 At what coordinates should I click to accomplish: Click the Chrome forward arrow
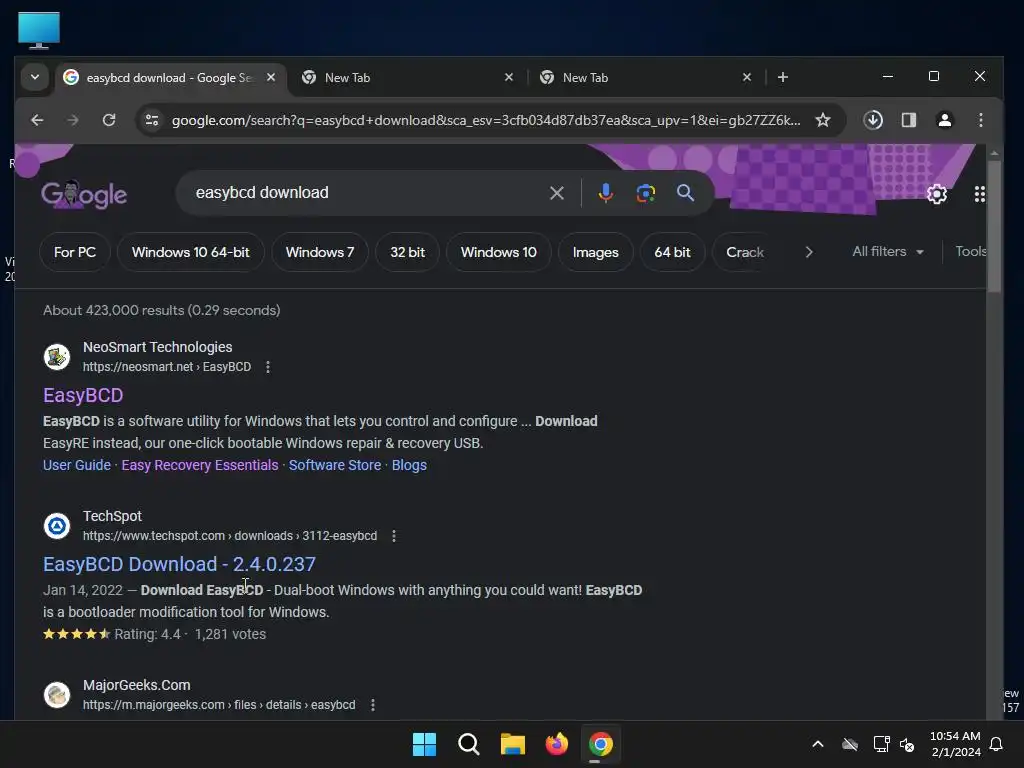tap(72, 120)
